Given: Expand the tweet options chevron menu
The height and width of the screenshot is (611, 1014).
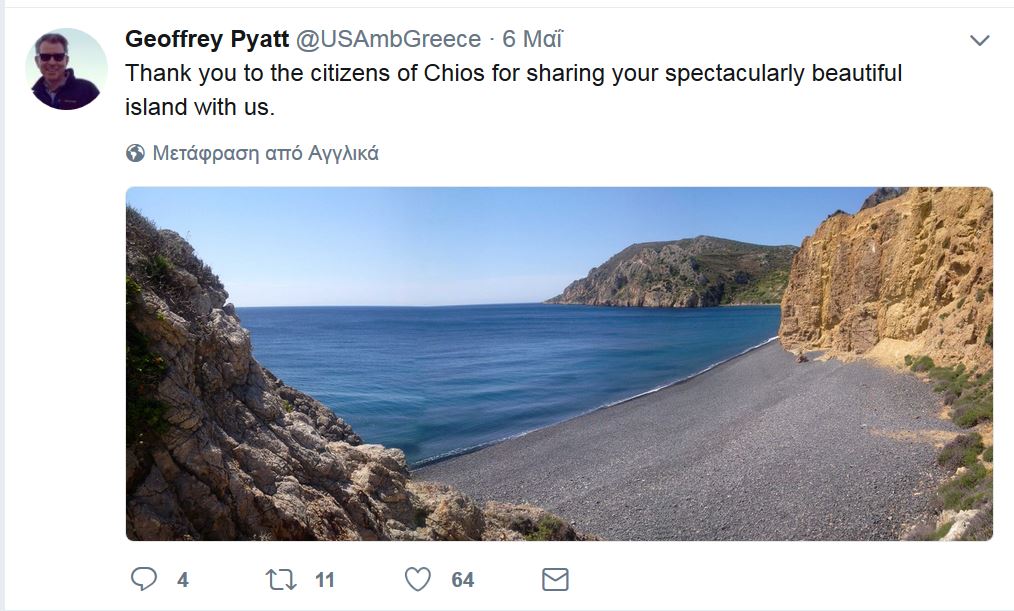Looking at the screenshot, I should click(x=980, y=40).
